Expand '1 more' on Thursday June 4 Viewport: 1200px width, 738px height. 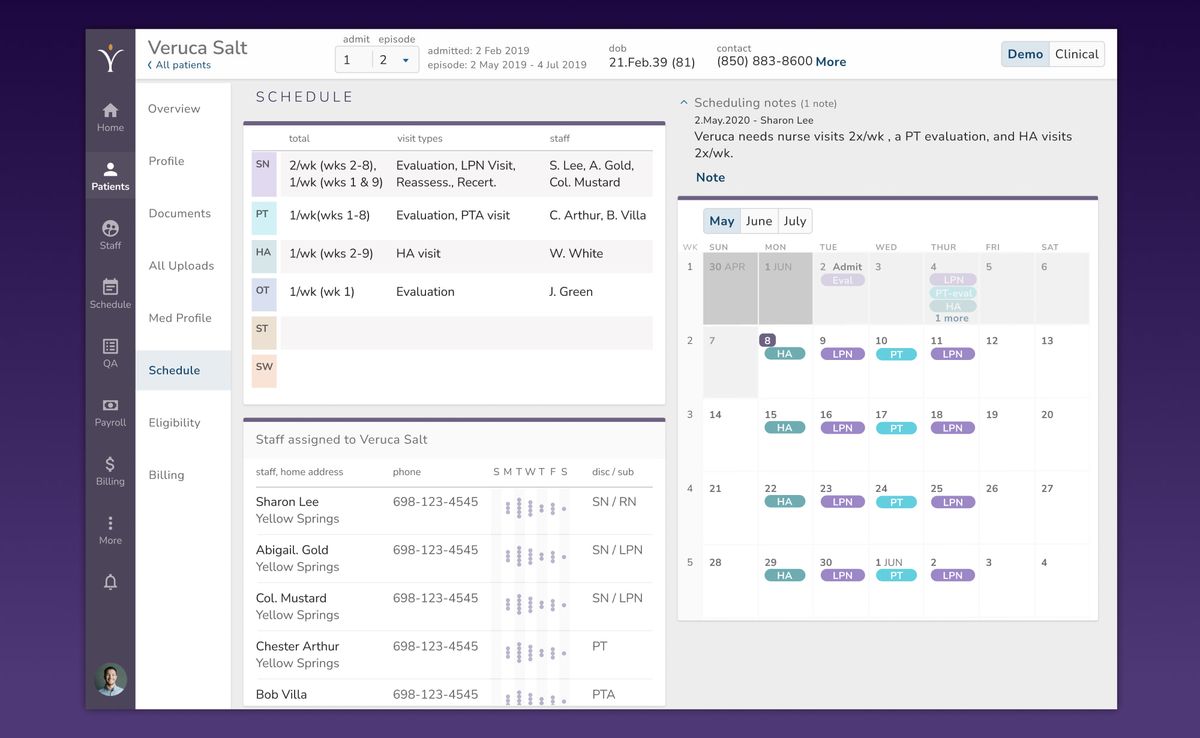click(953, 316)
